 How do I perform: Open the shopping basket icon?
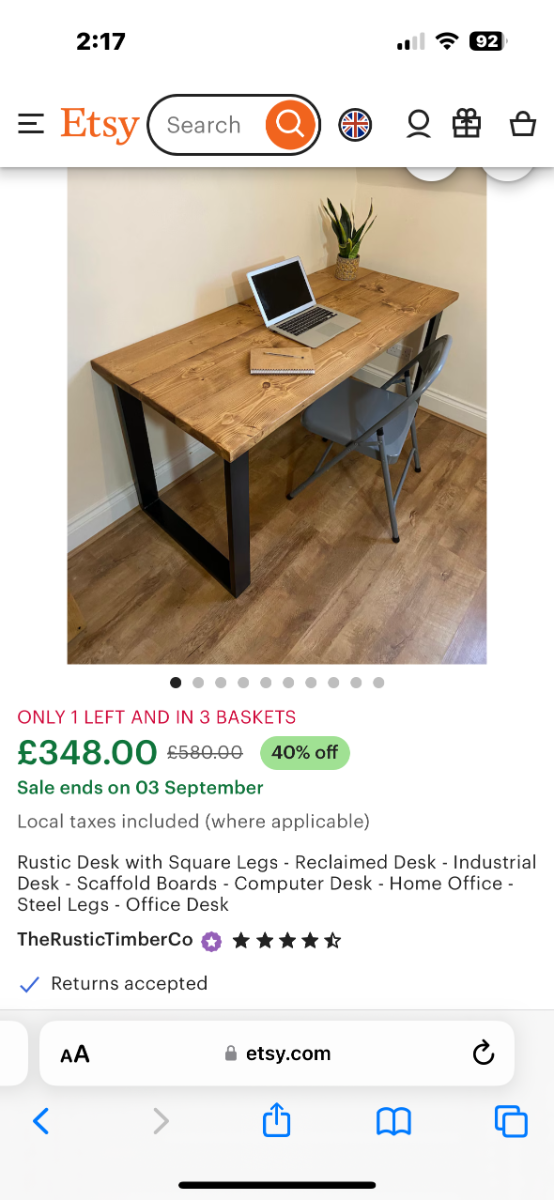click(522, 124)
